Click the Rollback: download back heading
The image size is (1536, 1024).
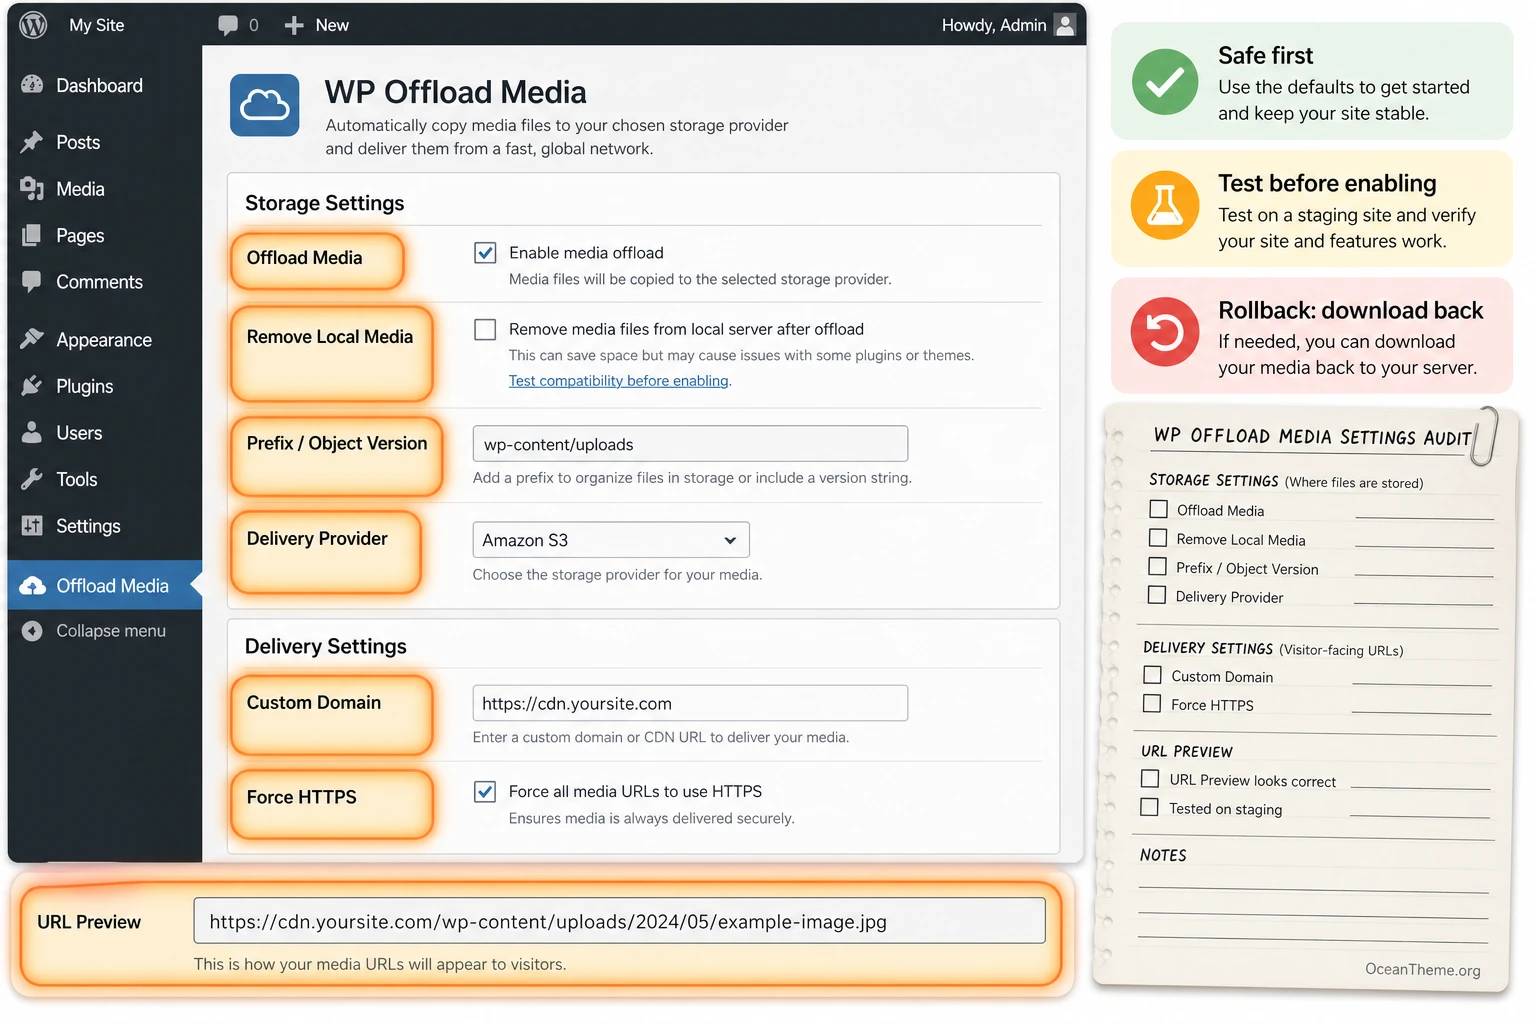click(x=1351, y=310)
